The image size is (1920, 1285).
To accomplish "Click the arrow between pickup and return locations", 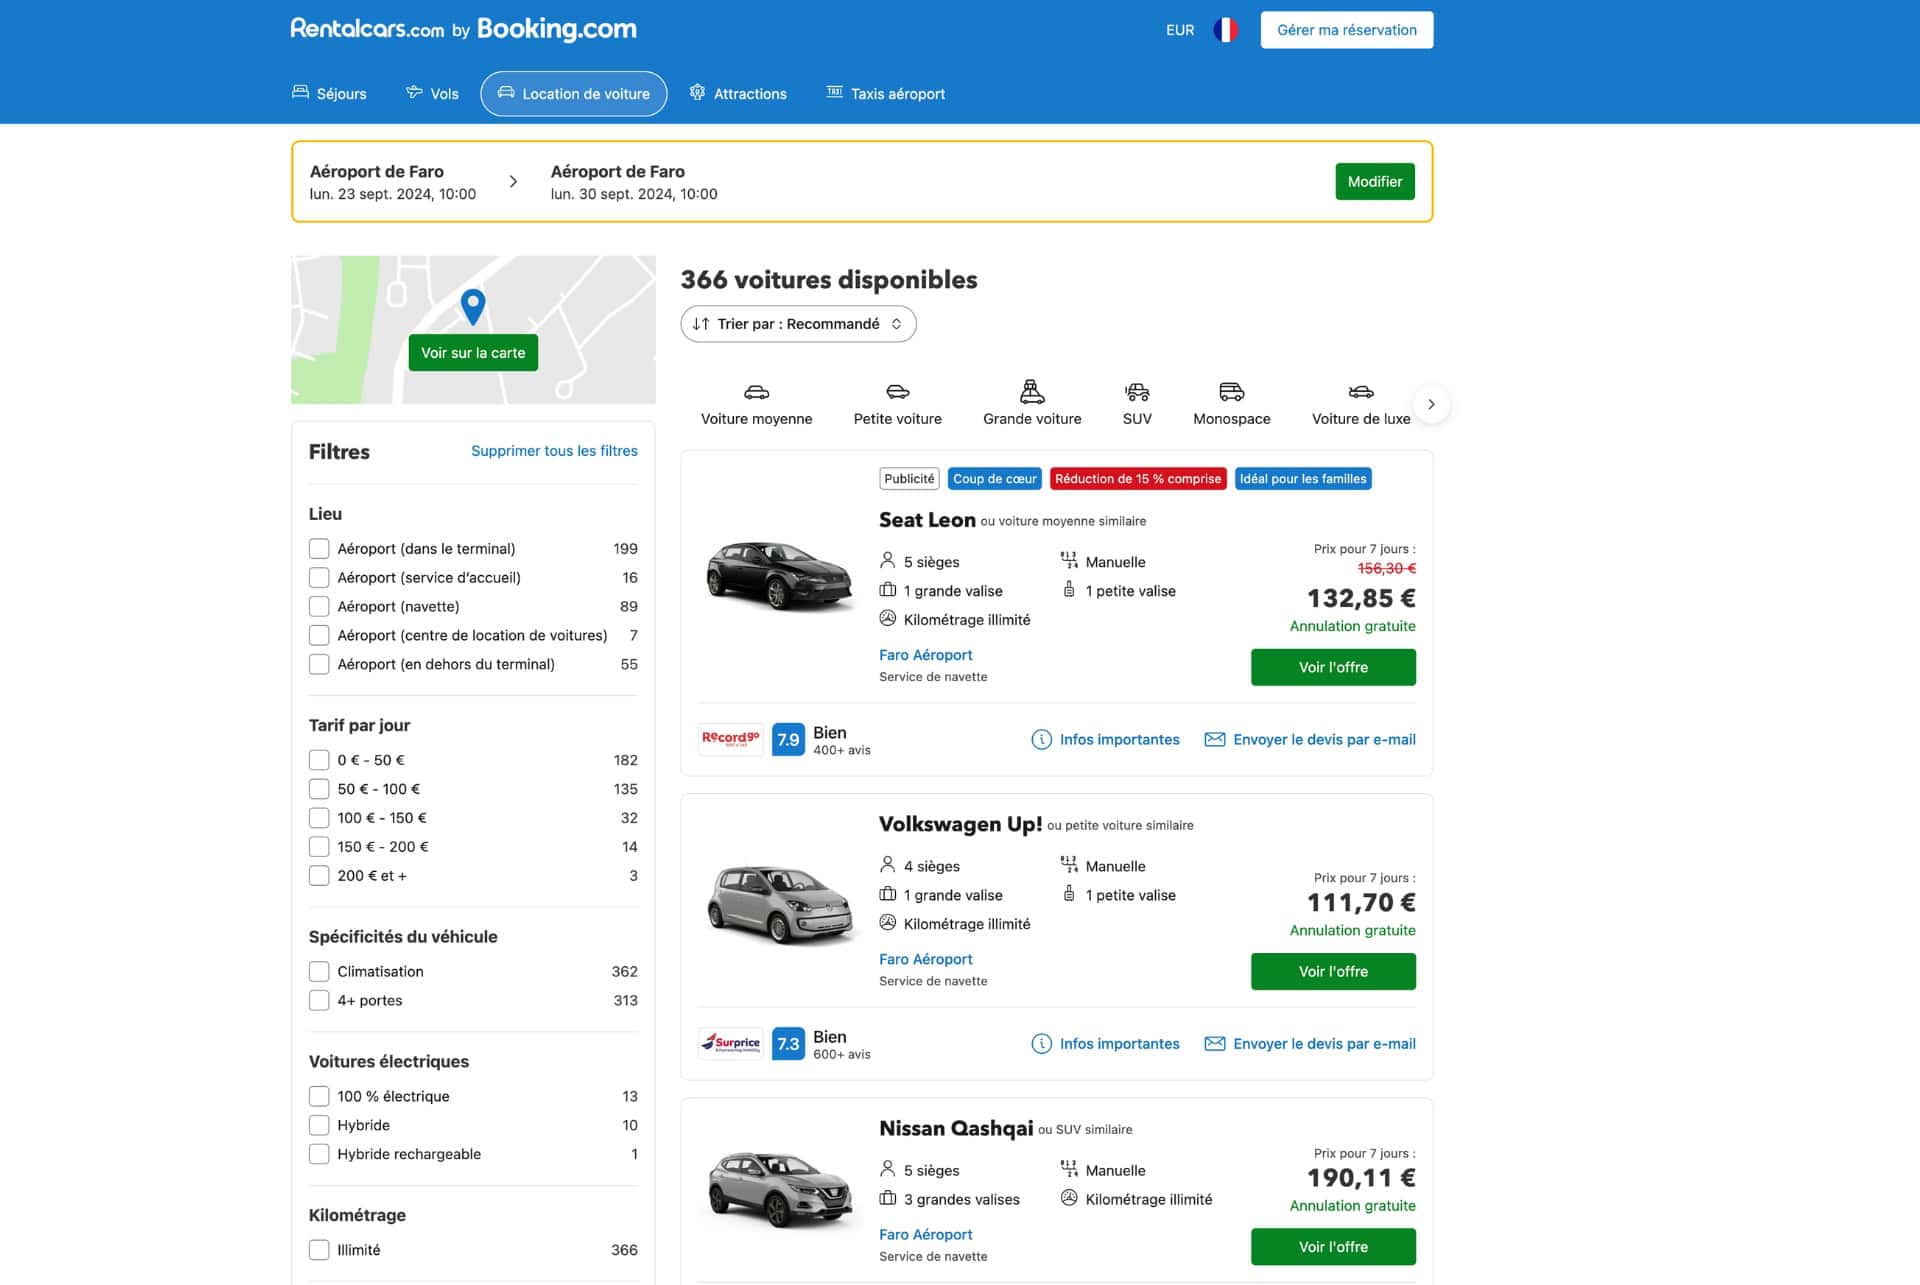I will pyautogui.click(x=513, y=182).
